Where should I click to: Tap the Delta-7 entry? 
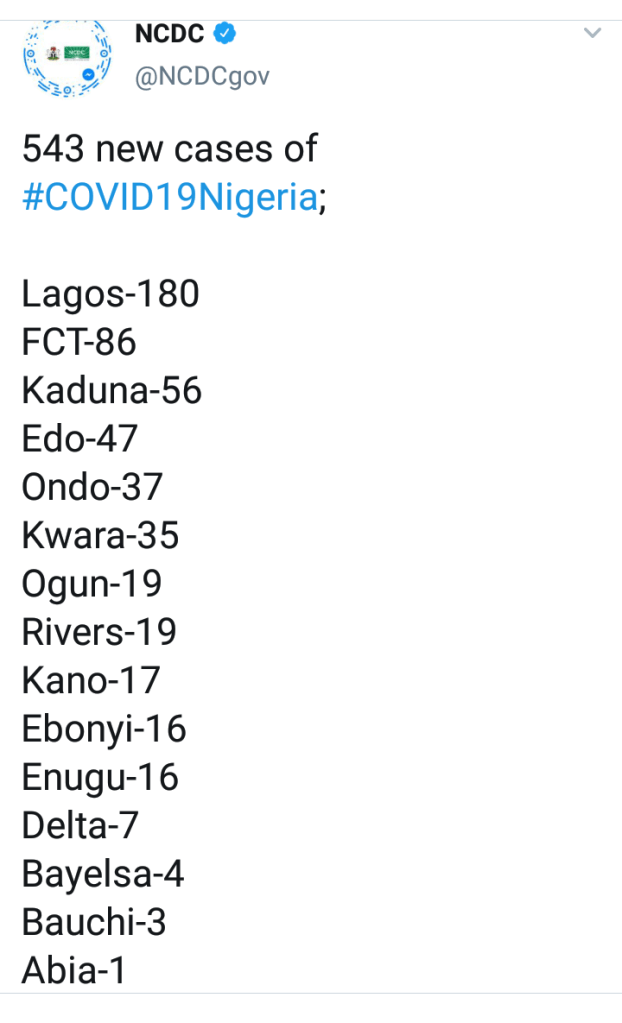[x=80, y=826]
